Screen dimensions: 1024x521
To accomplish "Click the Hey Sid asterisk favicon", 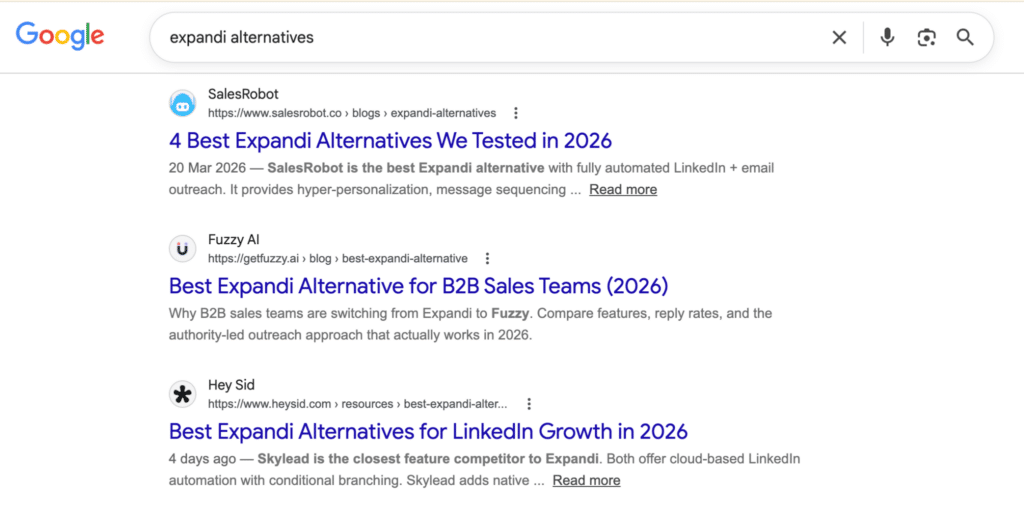I will click(x=182, y=394).
